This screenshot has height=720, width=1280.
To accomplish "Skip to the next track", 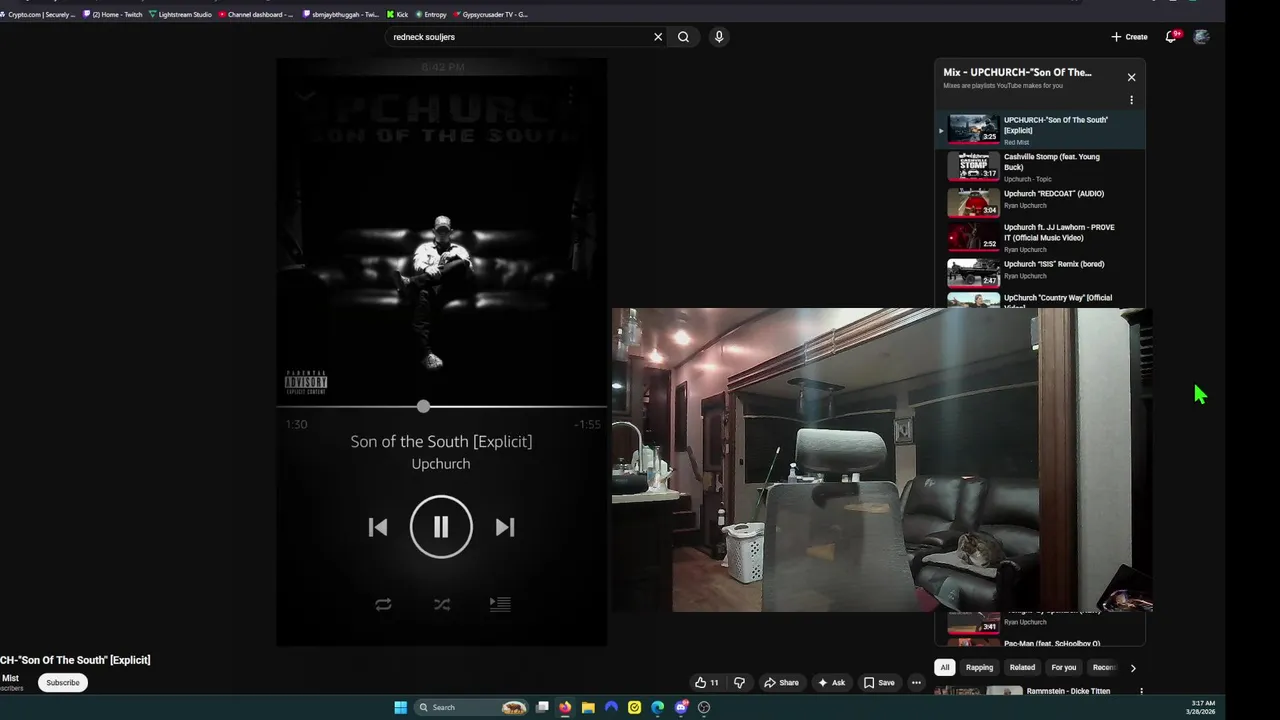I will pyautogui.click(x=505, y=527).
